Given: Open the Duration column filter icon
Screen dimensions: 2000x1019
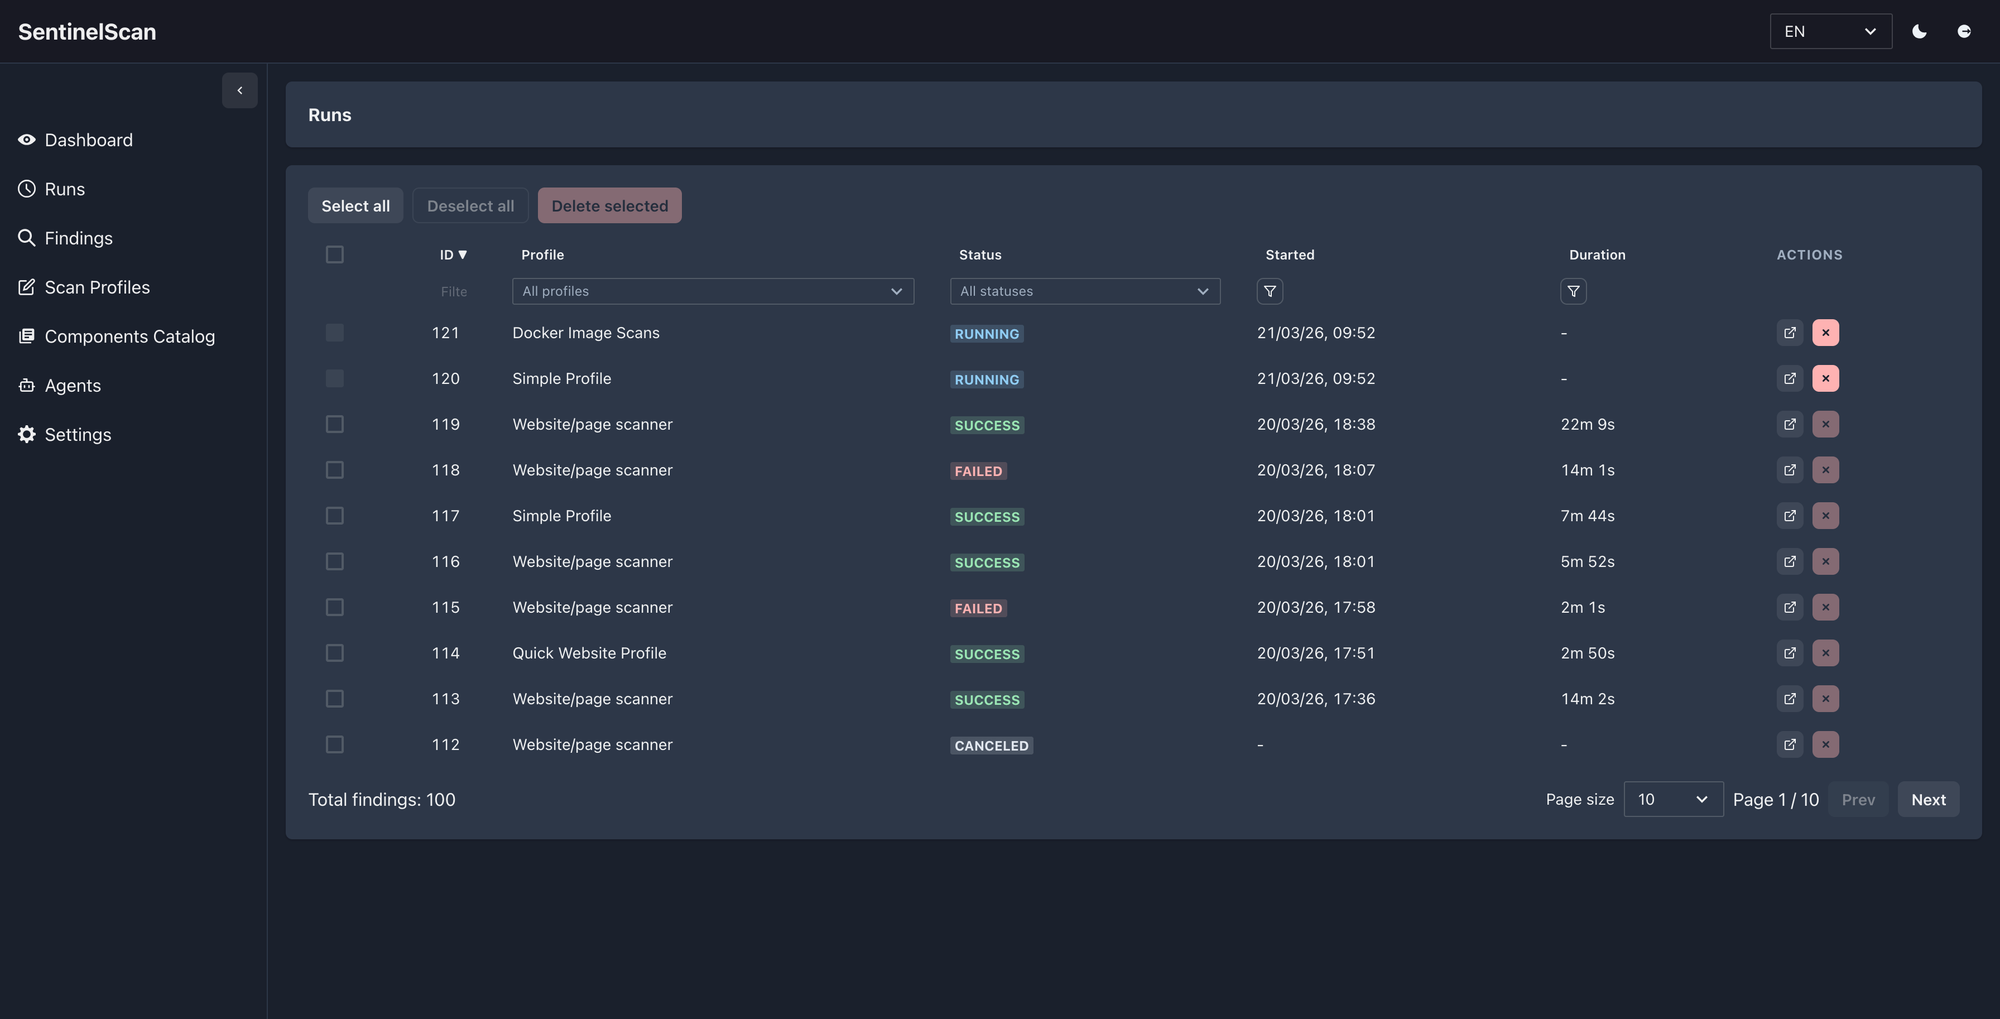Looking at the screenshot, I should coord(1573,291).
